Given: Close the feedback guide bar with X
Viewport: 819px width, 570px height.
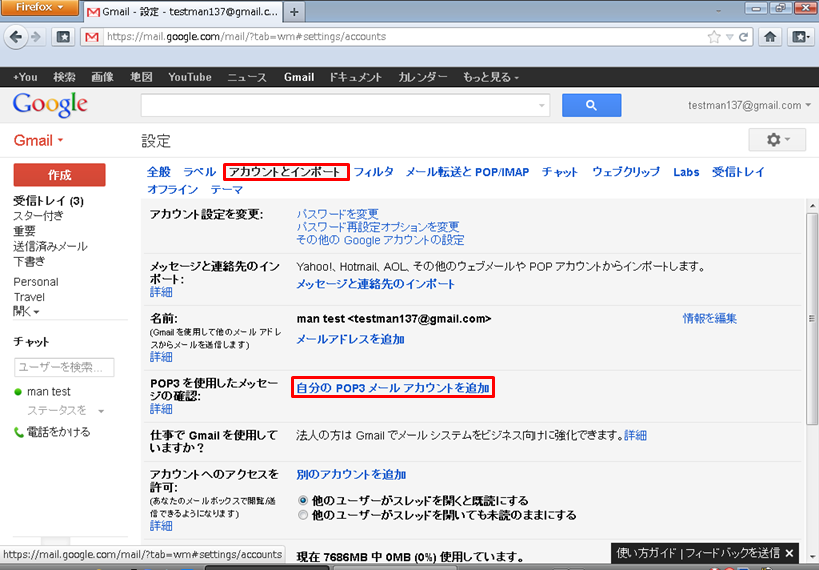Looking at the screenshot, I should point(789,553).
